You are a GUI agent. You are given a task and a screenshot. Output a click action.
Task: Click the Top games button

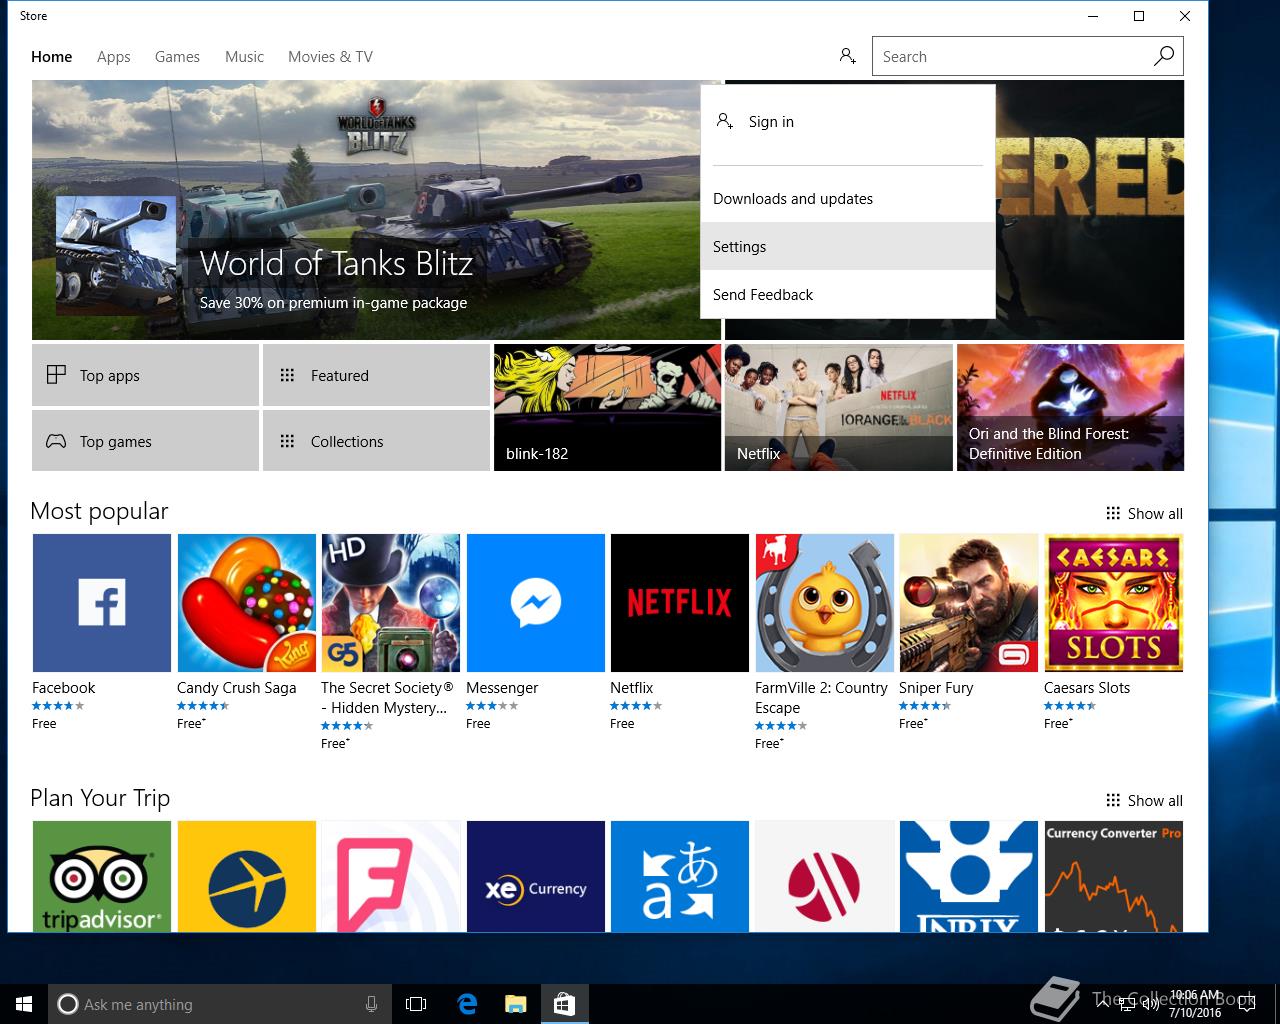coord(145,440)
